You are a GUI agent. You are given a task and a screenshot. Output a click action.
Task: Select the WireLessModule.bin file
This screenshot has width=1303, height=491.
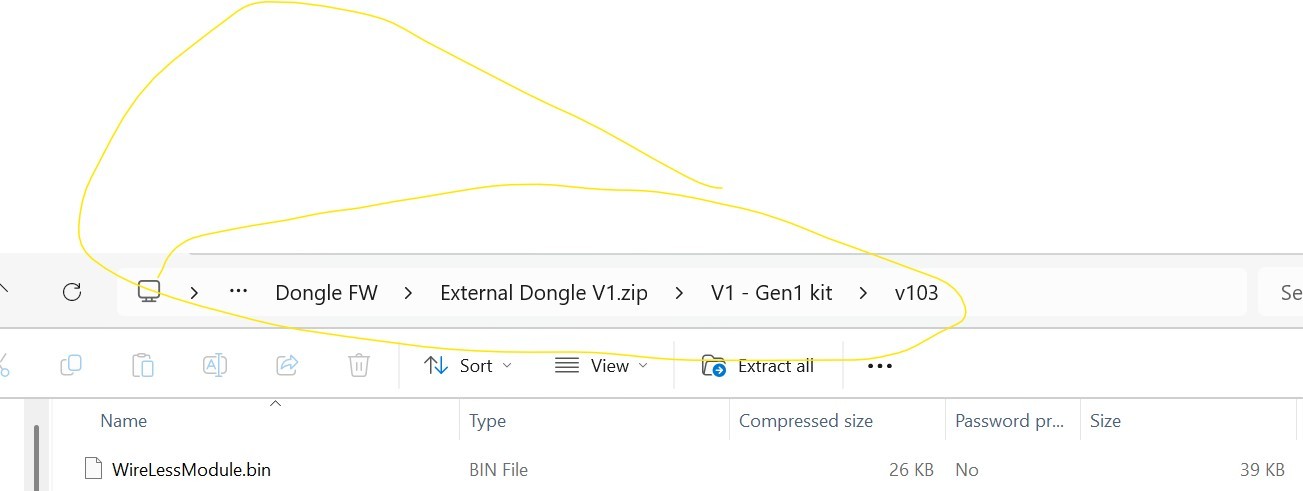pyautogui.click(x=191, y=469)
